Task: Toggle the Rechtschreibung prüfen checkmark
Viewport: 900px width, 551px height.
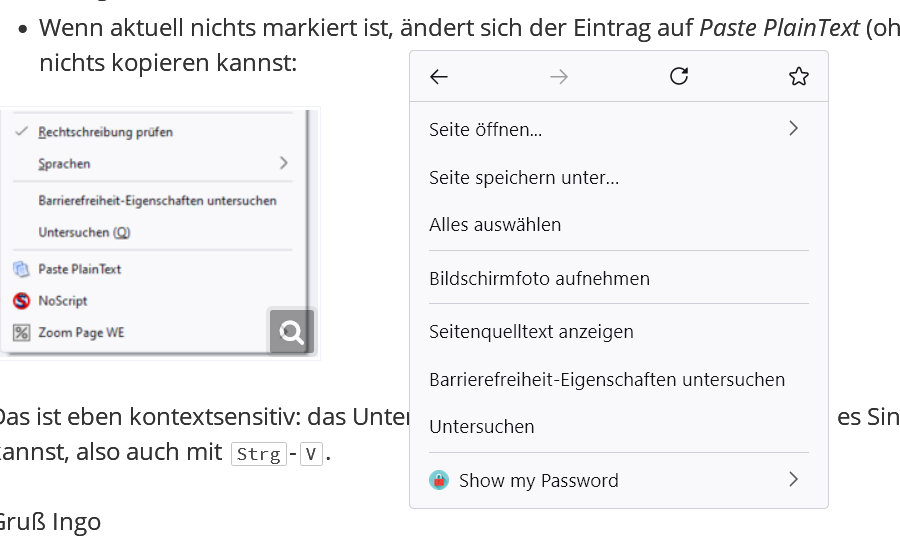Action: 22,131
